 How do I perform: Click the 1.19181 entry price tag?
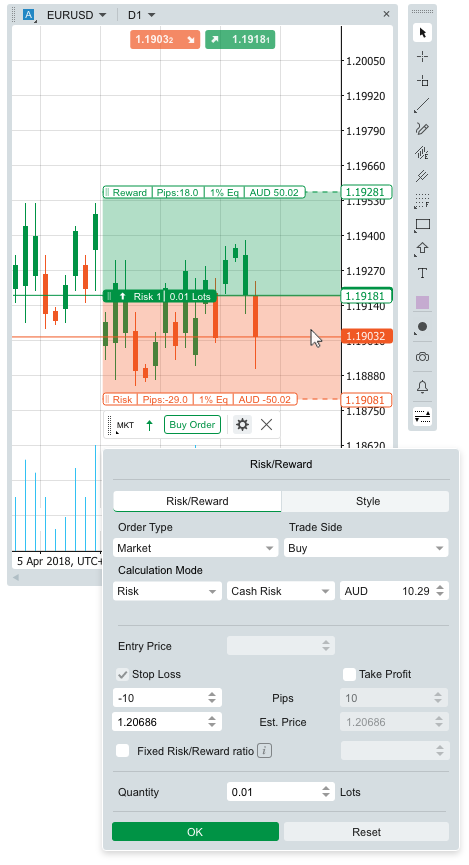pyautogui.click(x=366, y=296)
